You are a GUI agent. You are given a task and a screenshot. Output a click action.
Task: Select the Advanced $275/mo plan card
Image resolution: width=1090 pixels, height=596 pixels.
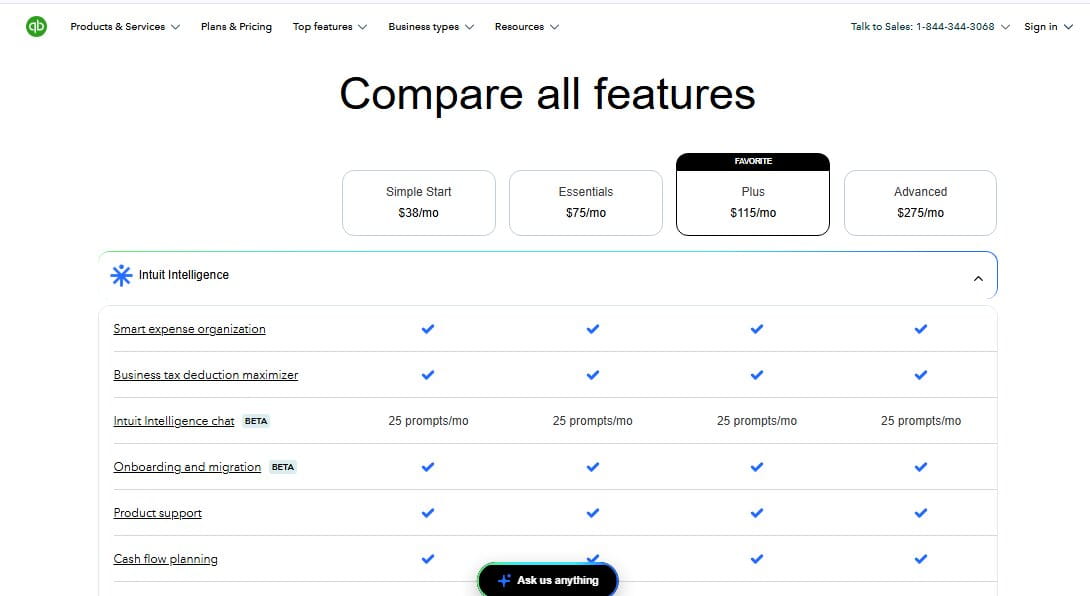[920, 203]
